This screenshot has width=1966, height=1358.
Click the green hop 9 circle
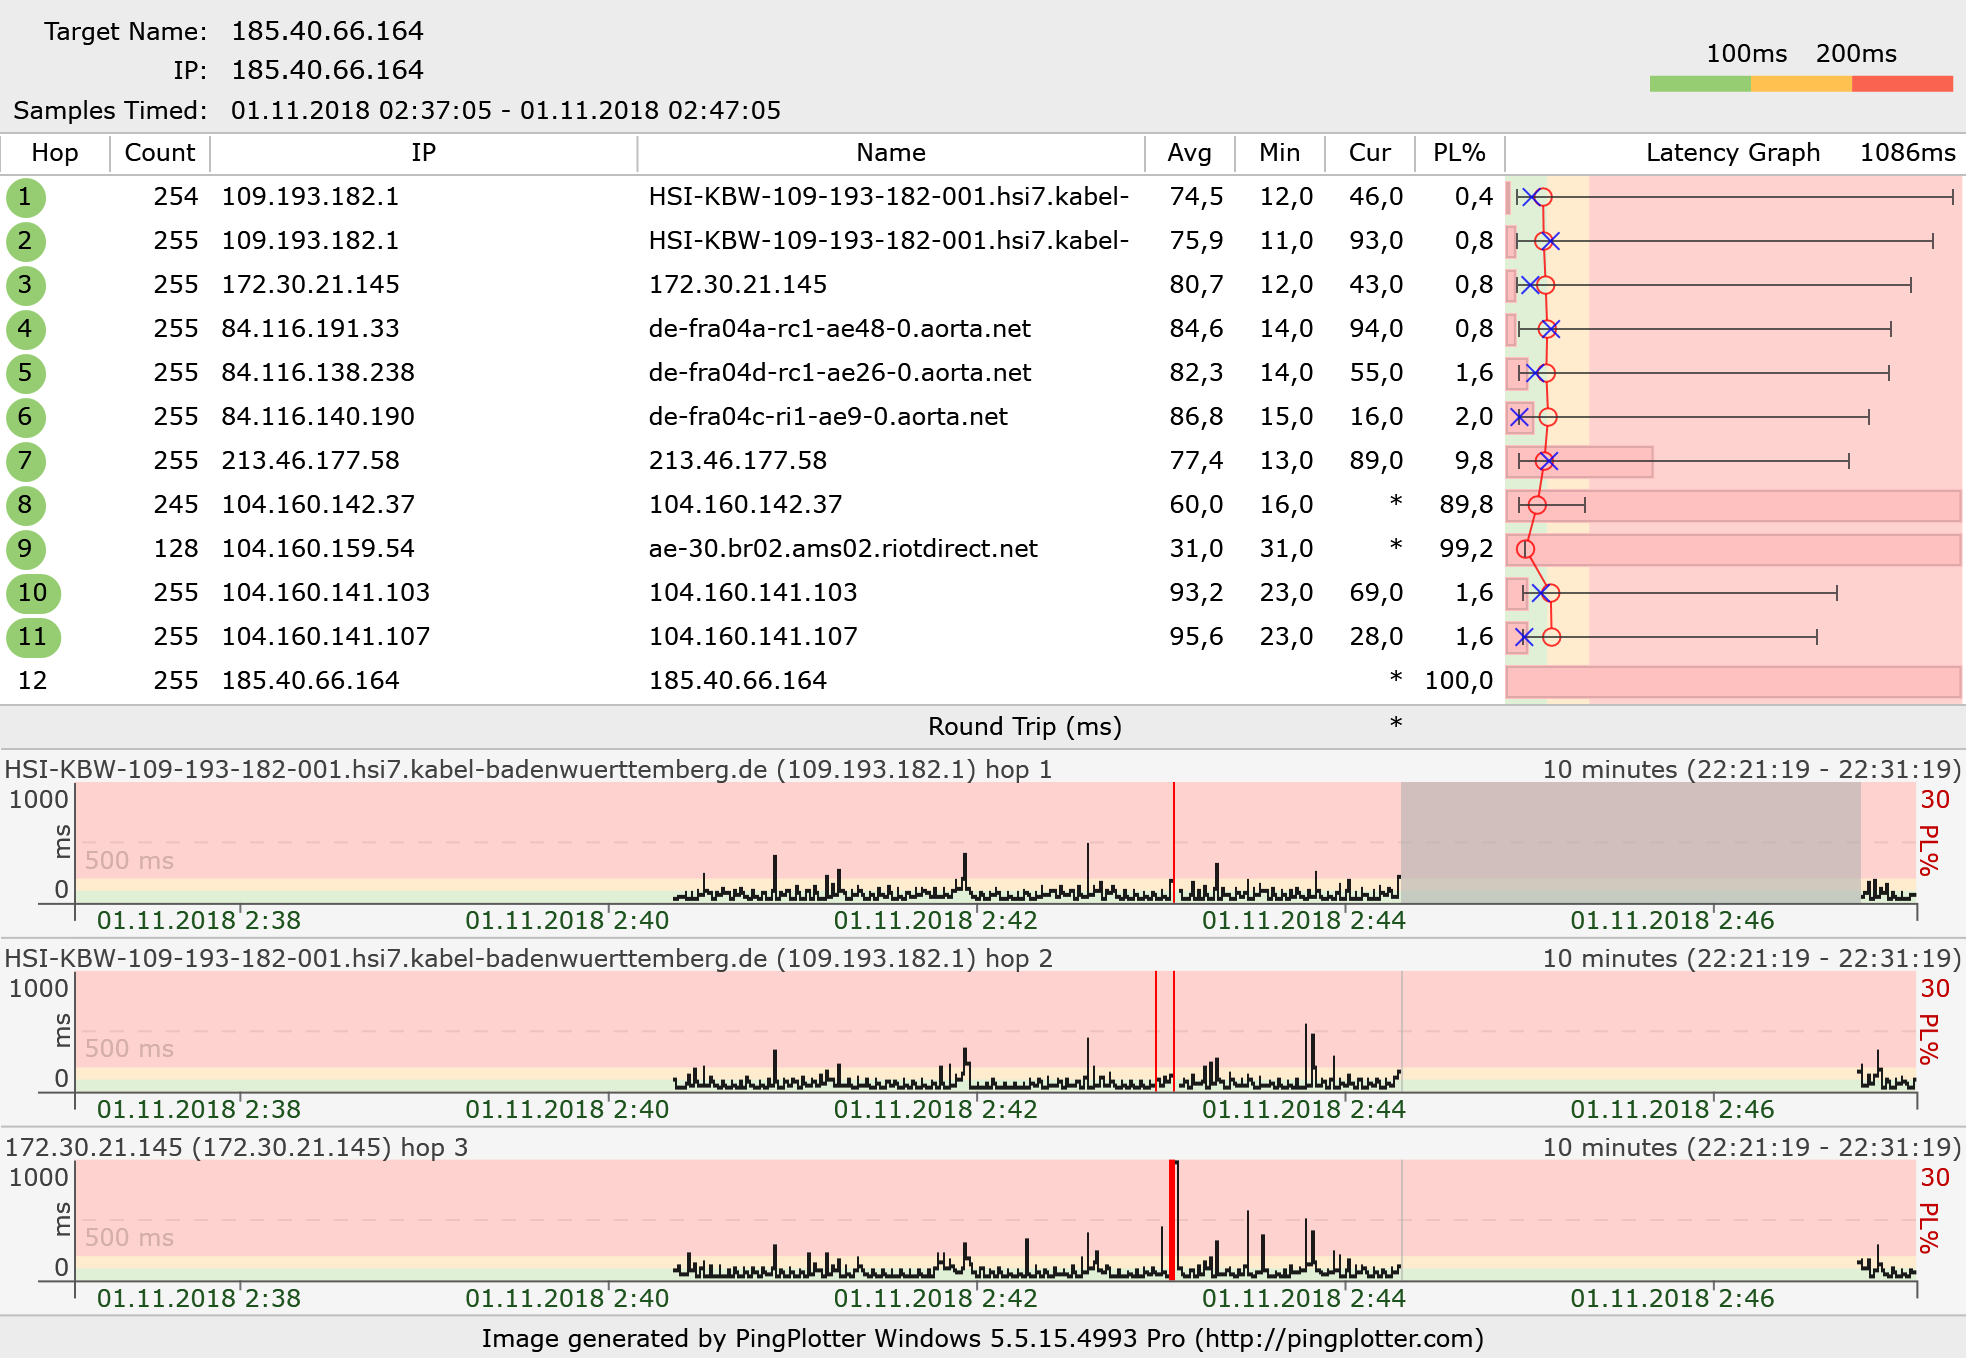pos(26,549)
